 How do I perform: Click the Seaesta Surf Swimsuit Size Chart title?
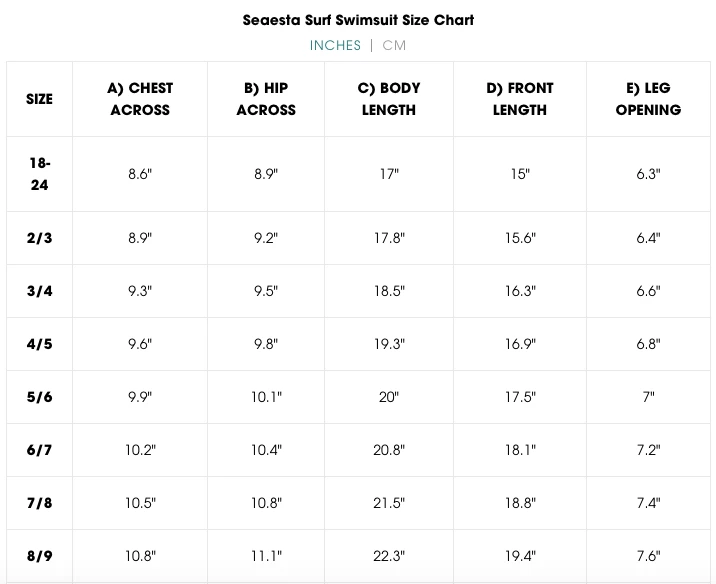[358, 20]
